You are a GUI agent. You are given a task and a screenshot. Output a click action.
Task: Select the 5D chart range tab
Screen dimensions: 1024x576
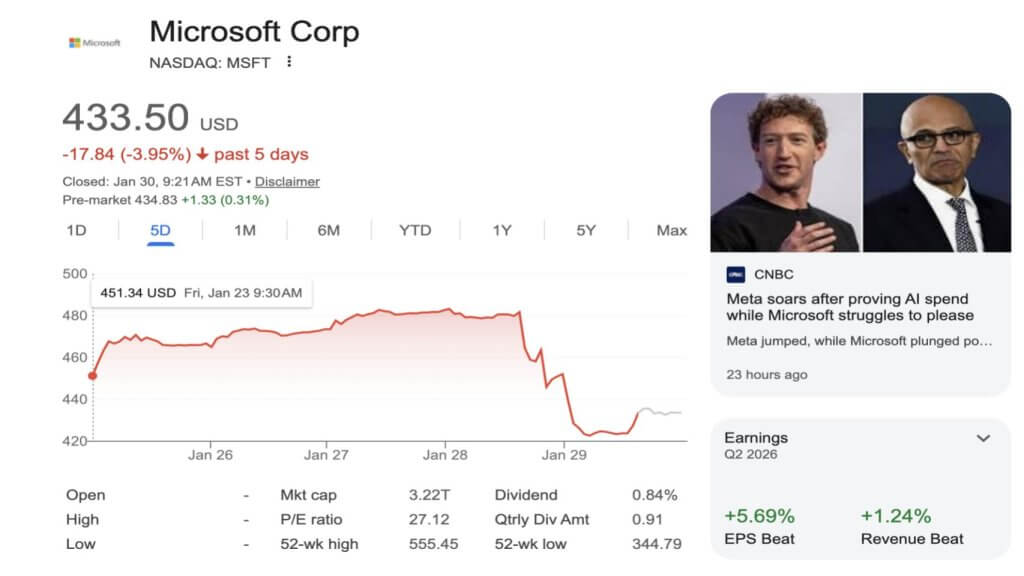[x=160, y=230]
